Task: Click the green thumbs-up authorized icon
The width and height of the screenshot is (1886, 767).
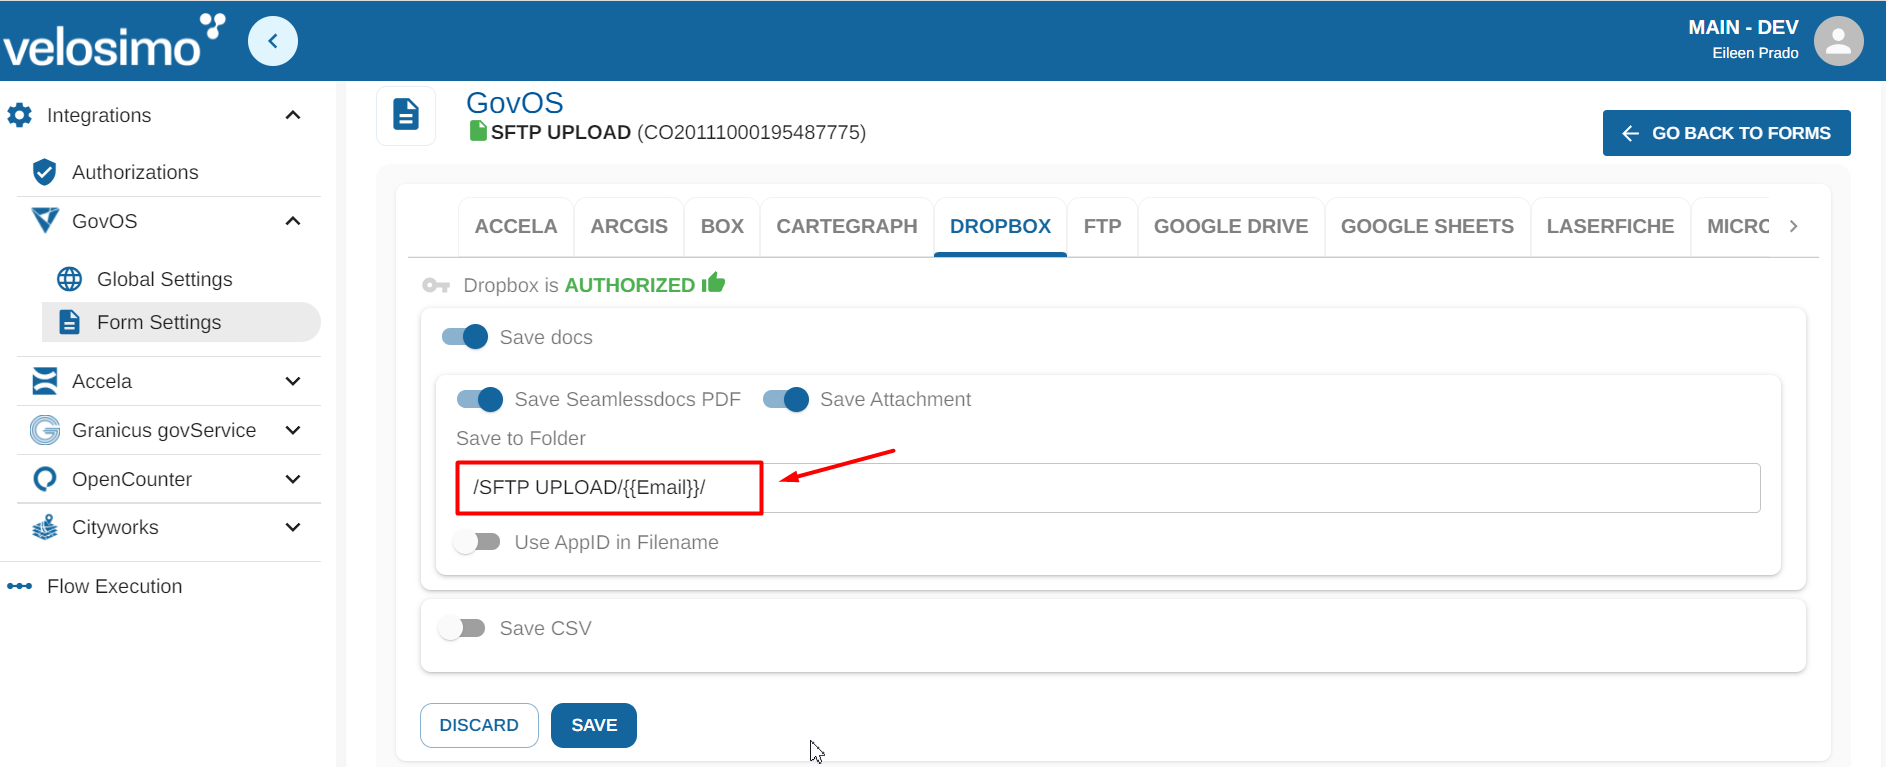Action: pyautogui.click(x=713, y=283)
